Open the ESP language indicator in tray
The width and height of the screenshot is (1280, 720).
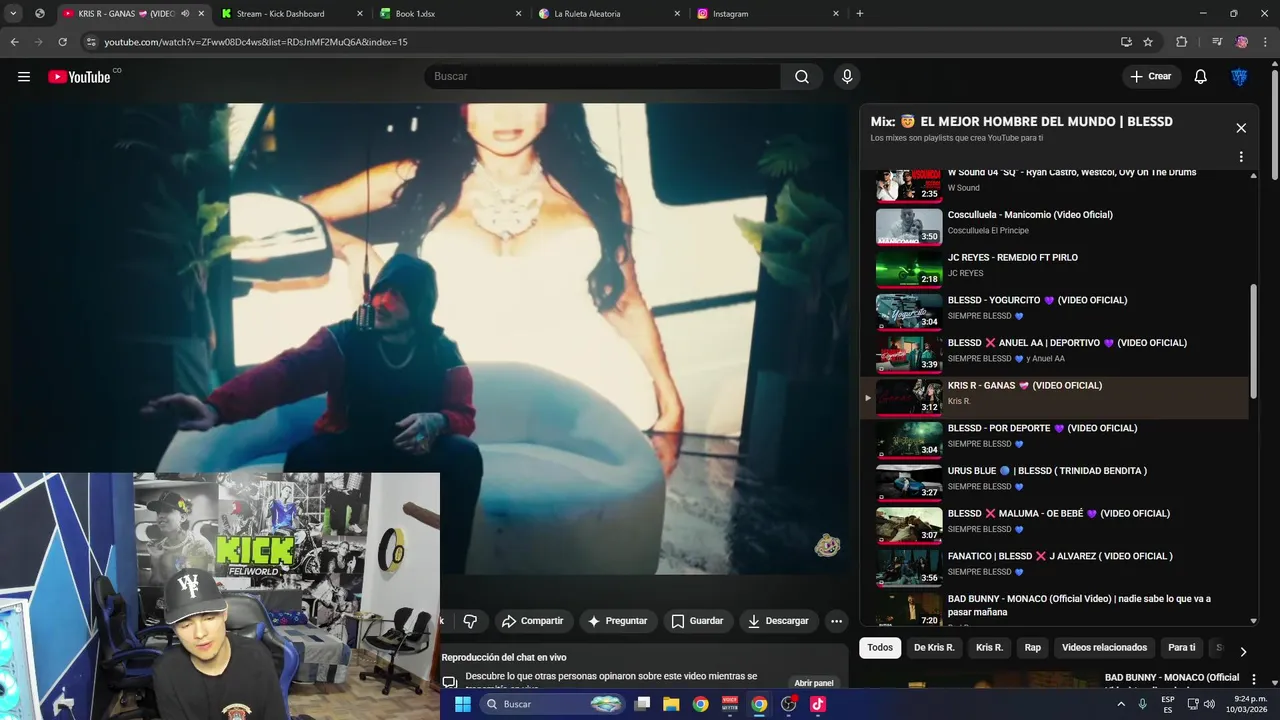1168,704
